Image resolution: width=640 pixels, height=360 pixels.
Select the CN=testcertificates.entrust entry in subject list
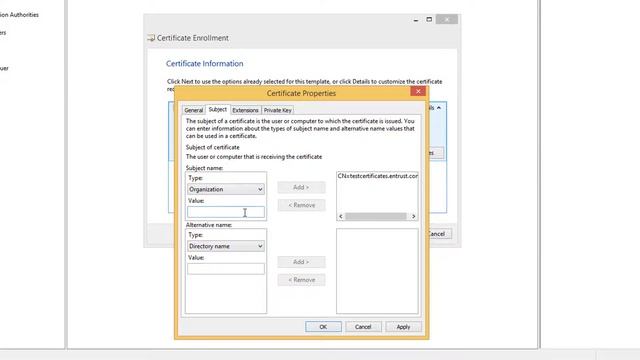click(378, 176)
